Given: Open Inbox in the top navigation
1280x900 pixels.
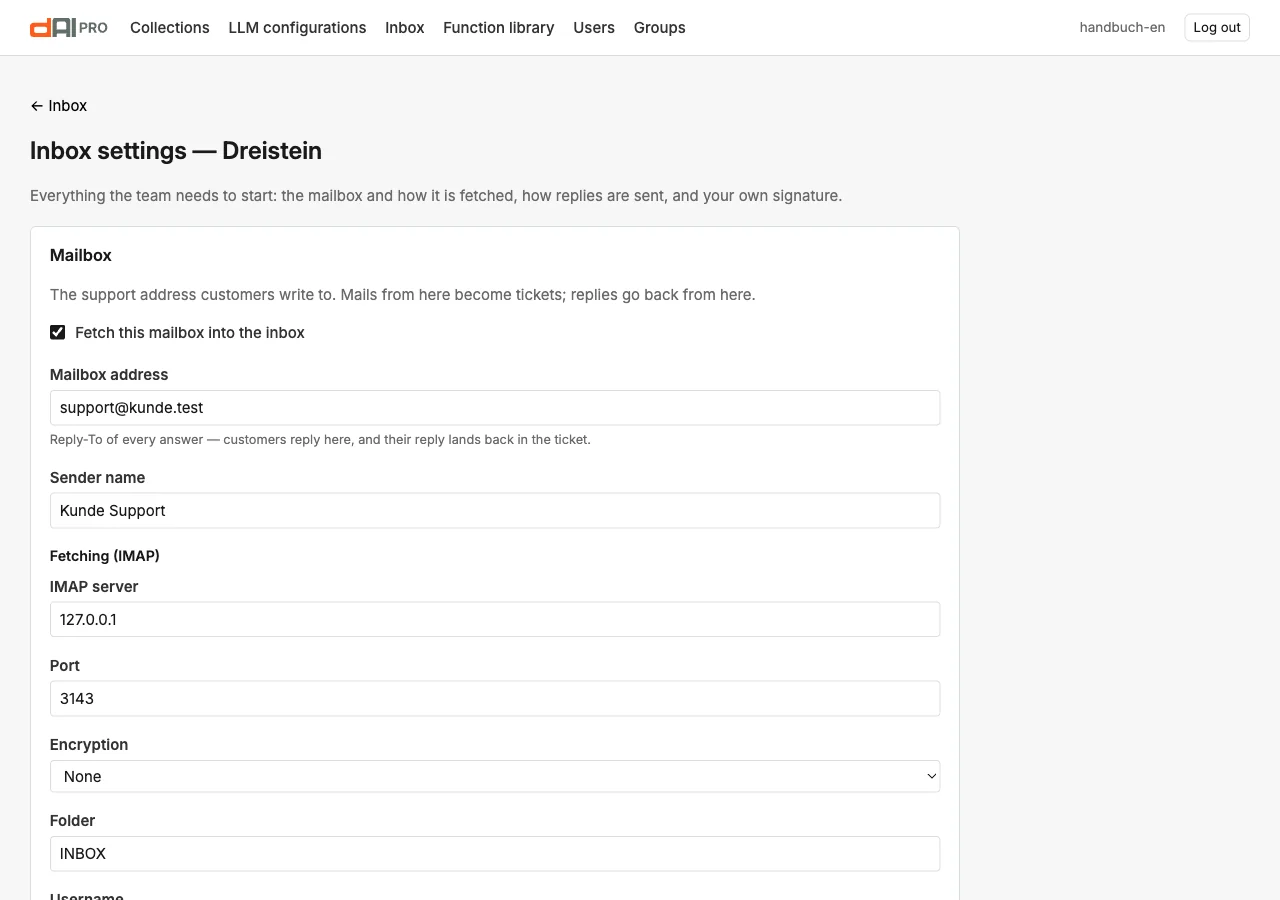Looking at the screenshot, I should coord(405,28).
